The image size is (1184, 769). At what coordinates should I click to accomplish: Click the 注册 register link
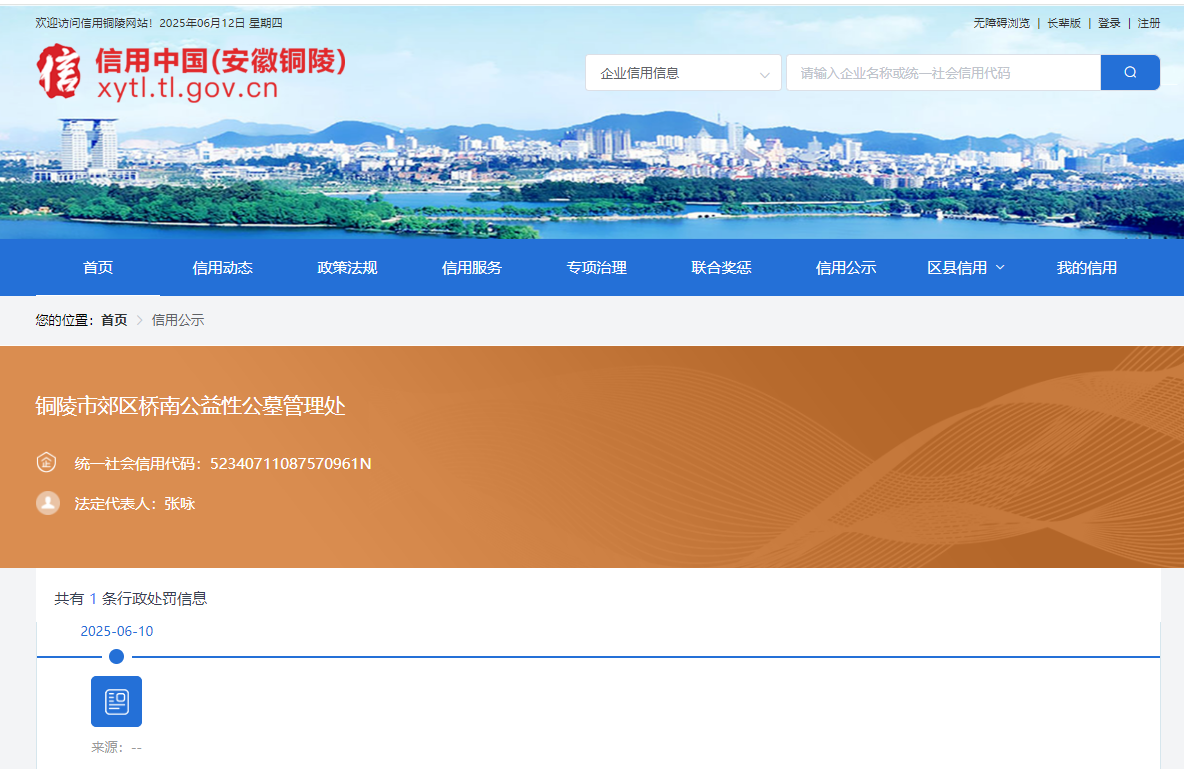pos(1149,23)
